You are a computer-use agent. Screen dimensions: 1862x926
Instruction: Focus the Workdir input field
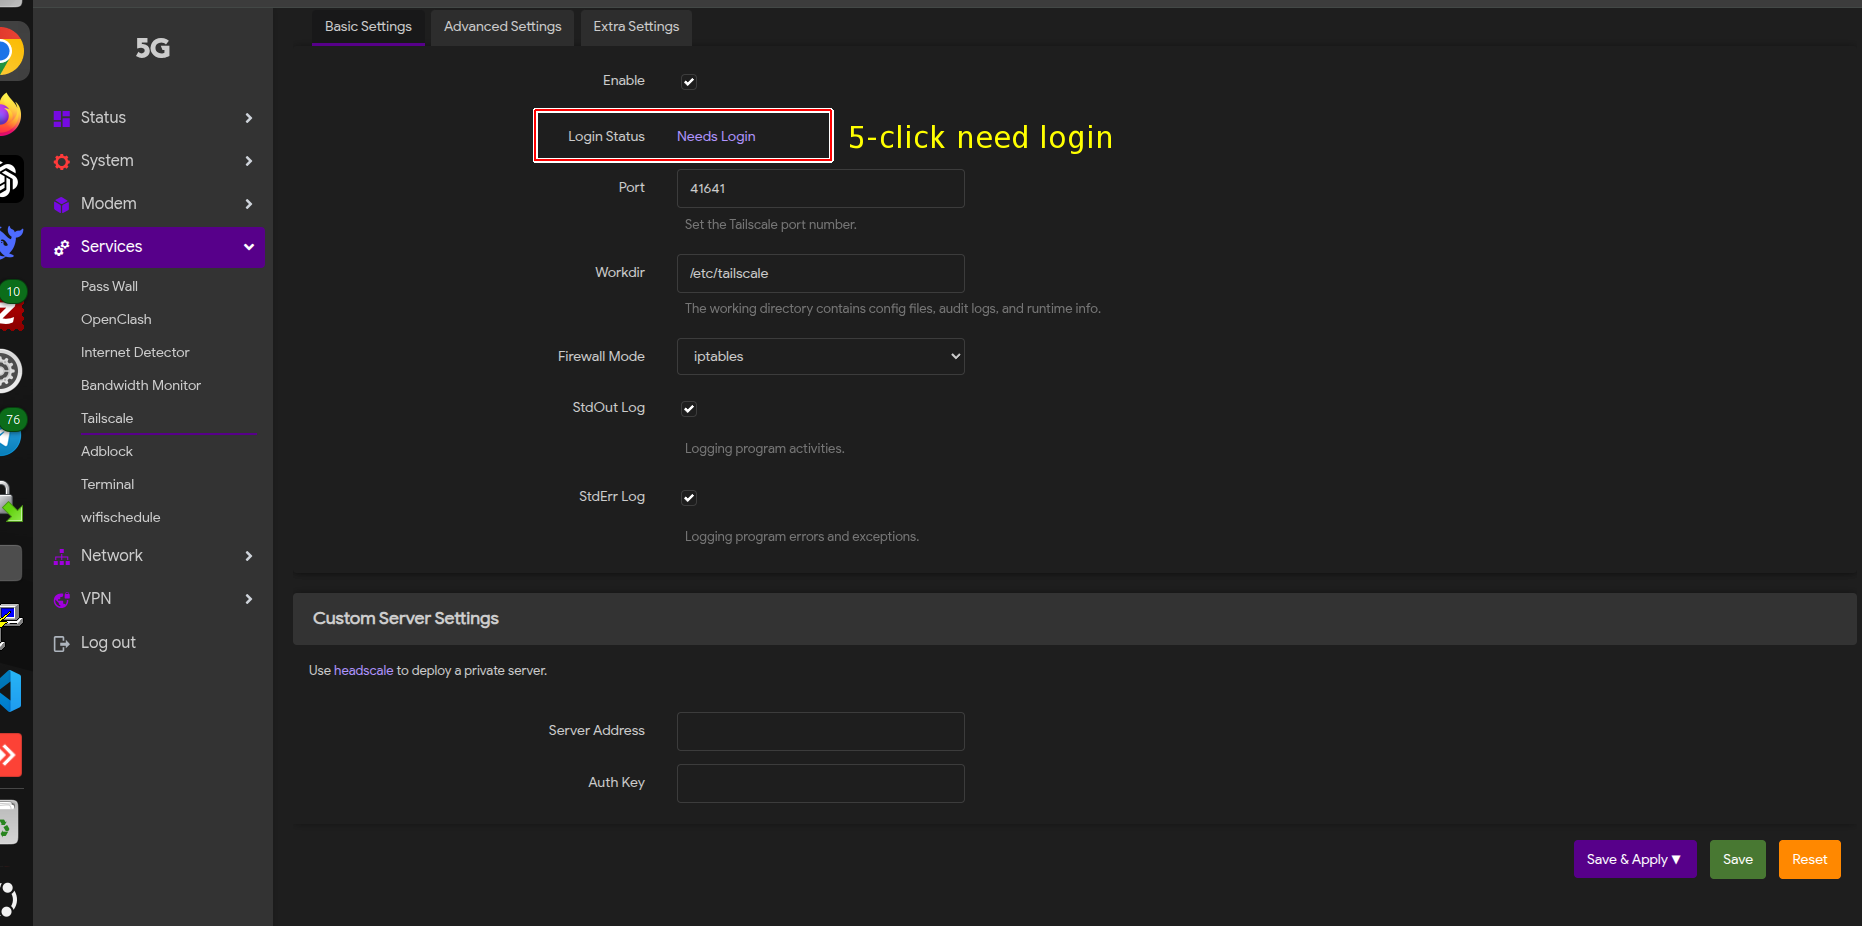click(x=821, y=274)
